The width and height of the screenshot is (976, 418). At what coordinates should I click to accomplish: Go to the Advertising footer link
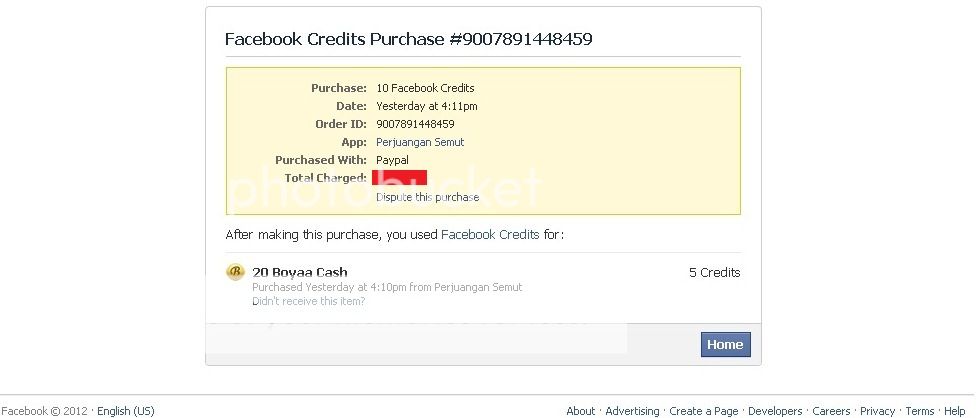point(632,411)
